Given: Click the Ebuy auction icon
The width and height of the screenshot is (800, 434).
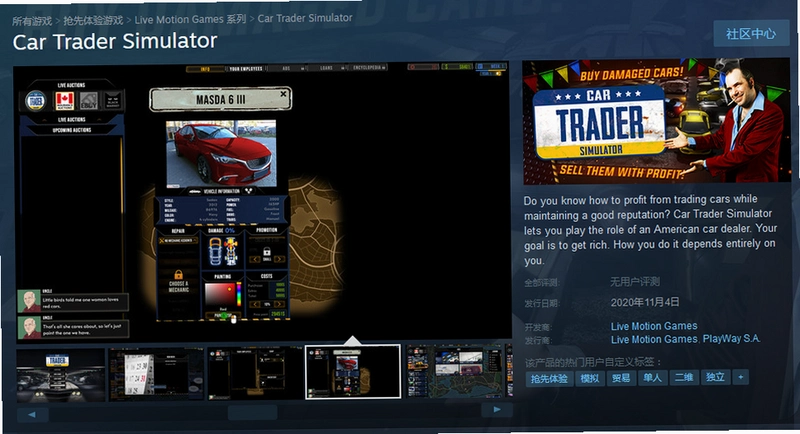Looking at the screenshot, I should click(x=88, y=101).
